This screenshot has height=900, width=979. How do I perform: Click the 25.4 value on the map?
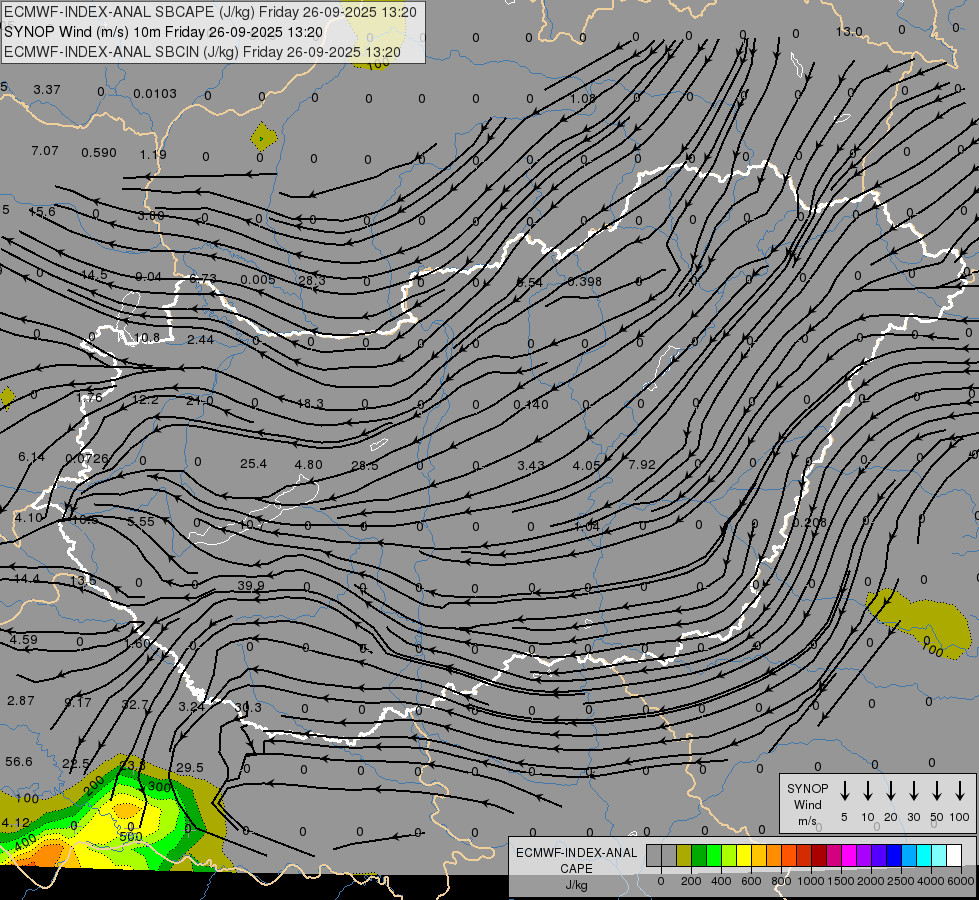(x=253, y=463)
